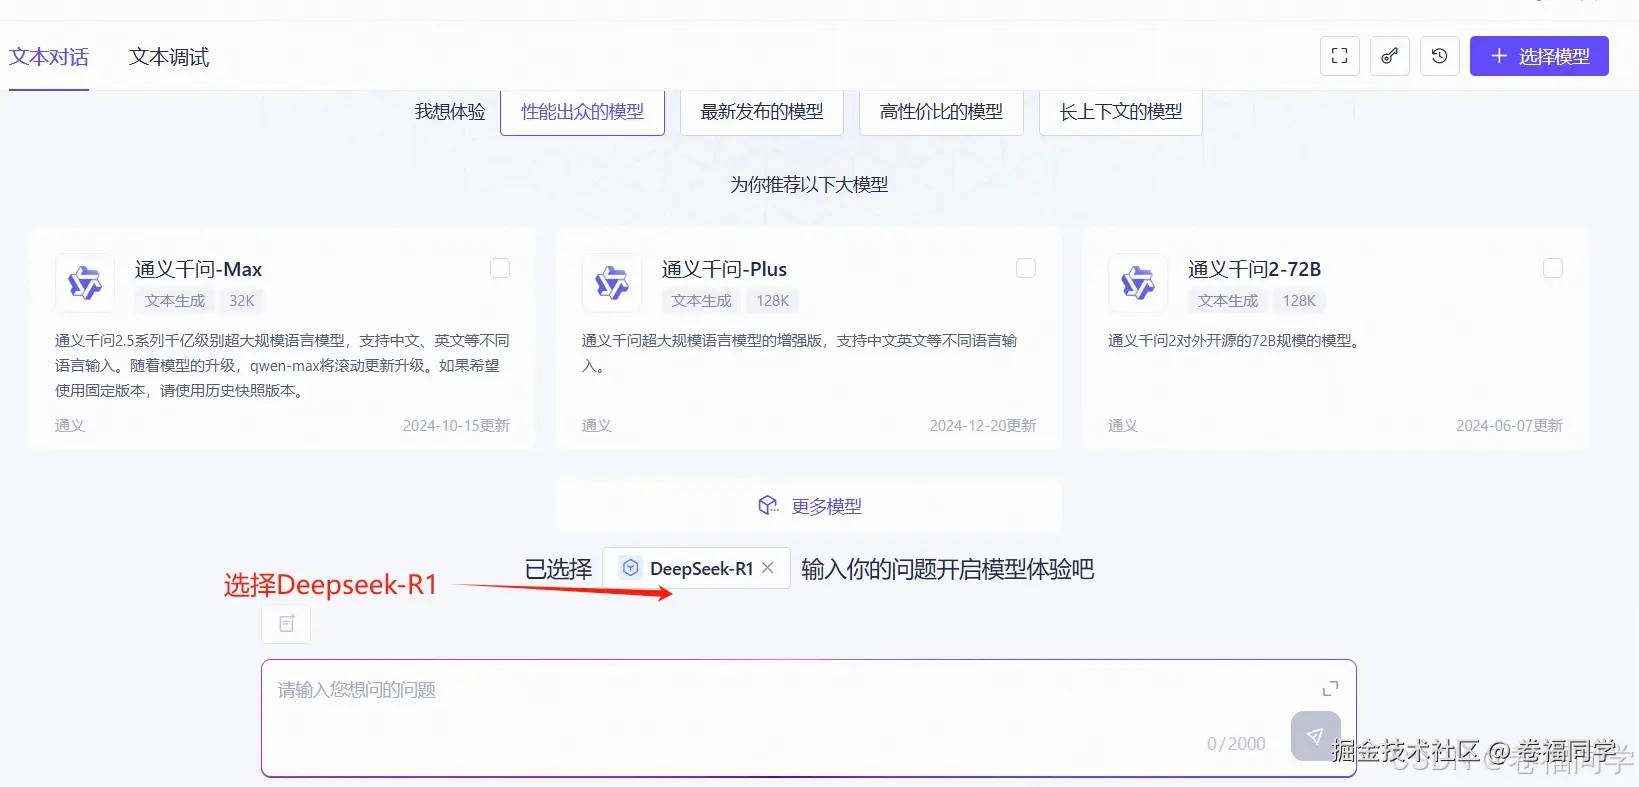Screen dimensions: 1639x787
Task: Select the 最新发布的模型 filter
Action: click(762, 112)
